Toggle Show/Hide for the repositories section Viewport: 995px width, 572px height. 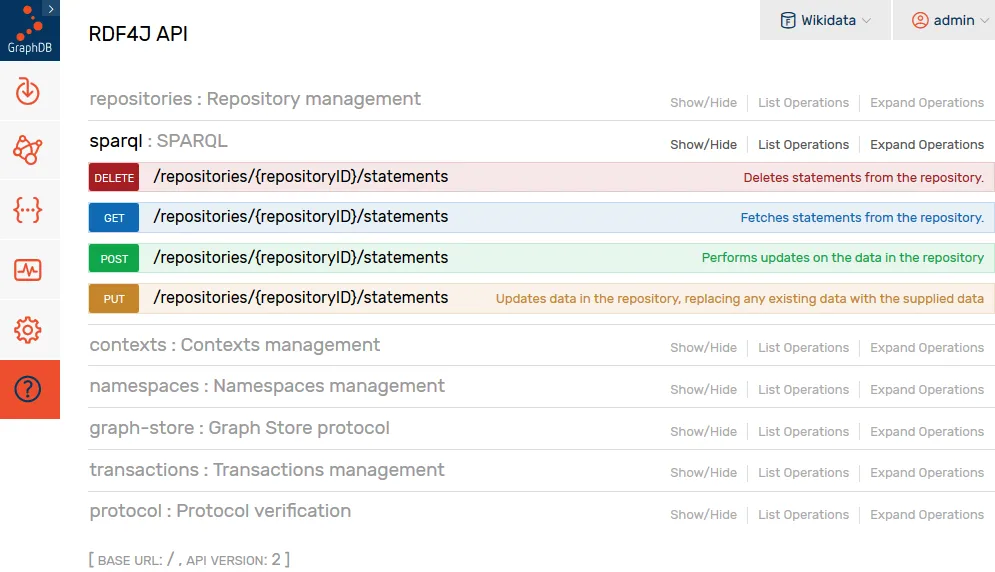(x=703, y=103)
